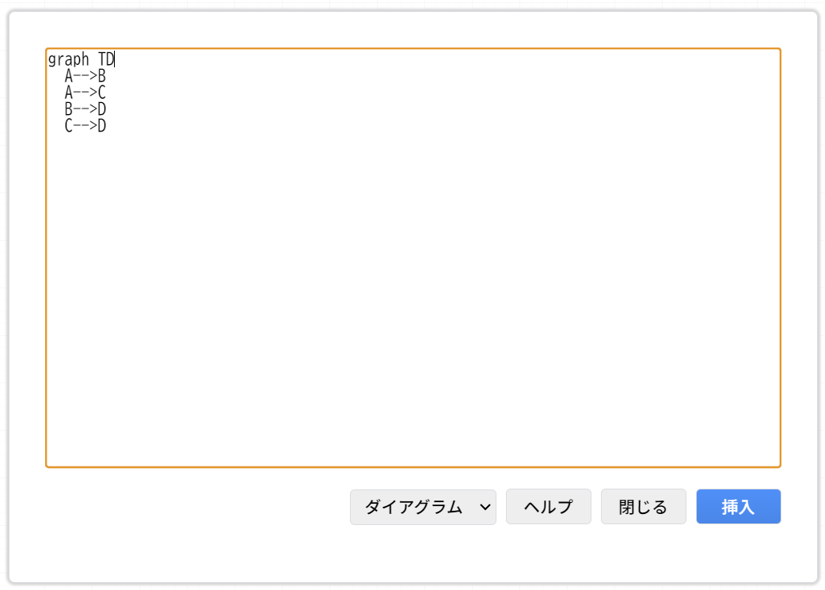This screenshot has width=825, height=590.
Task: Click the 'C-->D' statement
Action: point(88,126)
